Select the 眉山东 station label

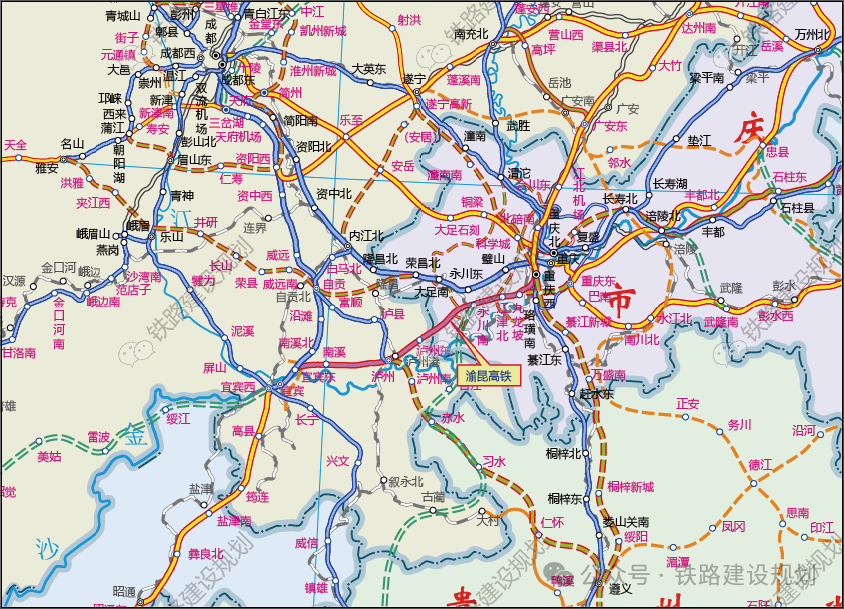tap(195, 159)
